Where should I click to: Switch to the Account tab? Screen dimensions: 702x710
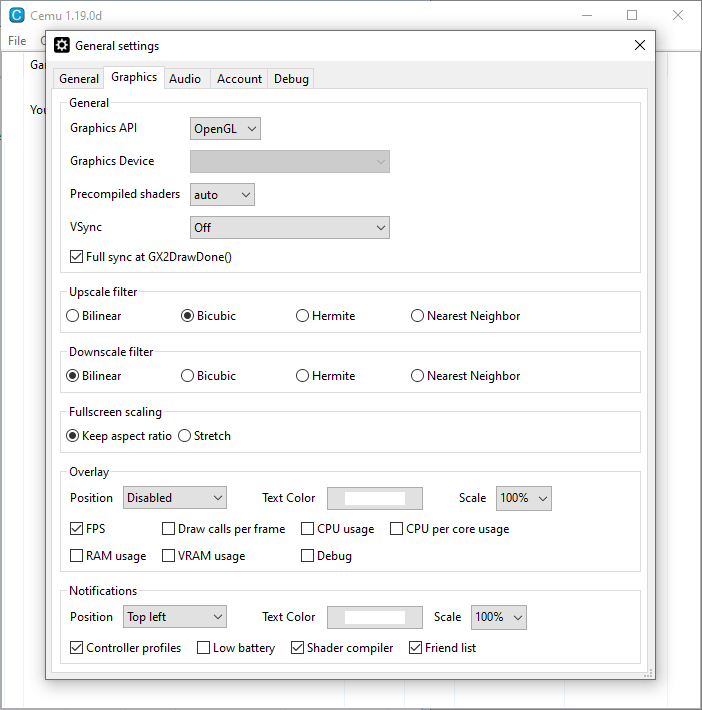[239, 79]
